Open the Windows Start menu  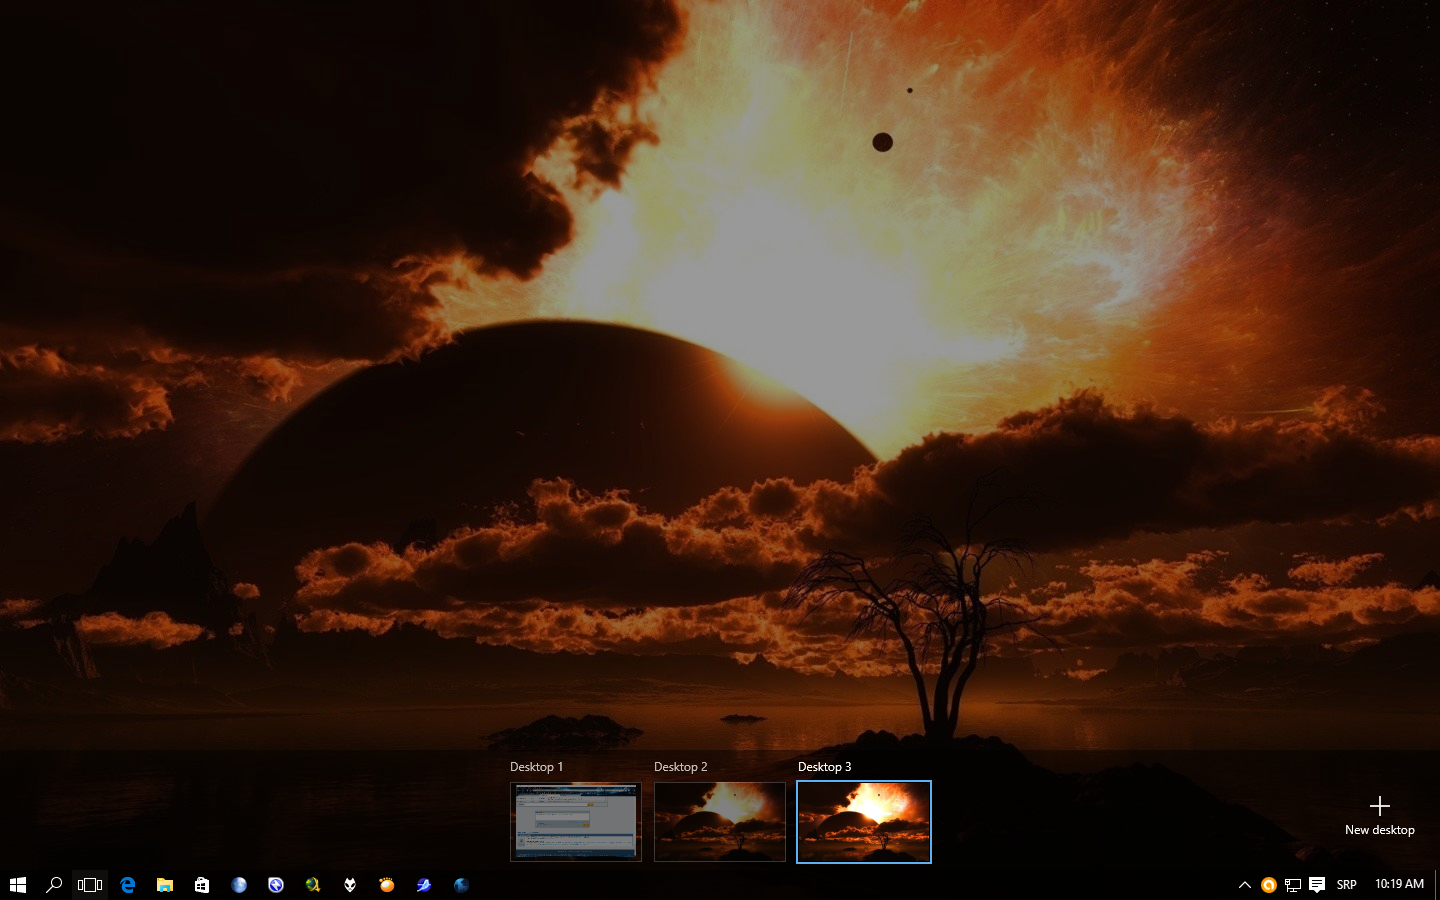(17, 885)
